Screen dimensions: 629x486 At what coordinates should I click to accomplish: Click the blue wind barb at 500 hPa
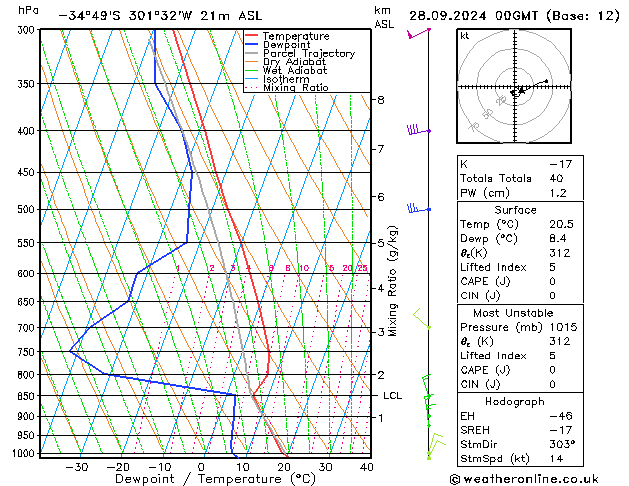[x=419, y=208]
